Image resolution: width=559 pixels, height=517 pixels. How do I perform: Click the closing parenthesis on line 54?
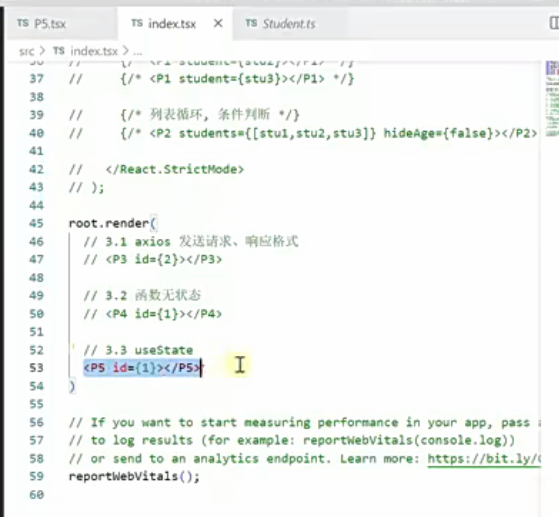tap(72, 387)
